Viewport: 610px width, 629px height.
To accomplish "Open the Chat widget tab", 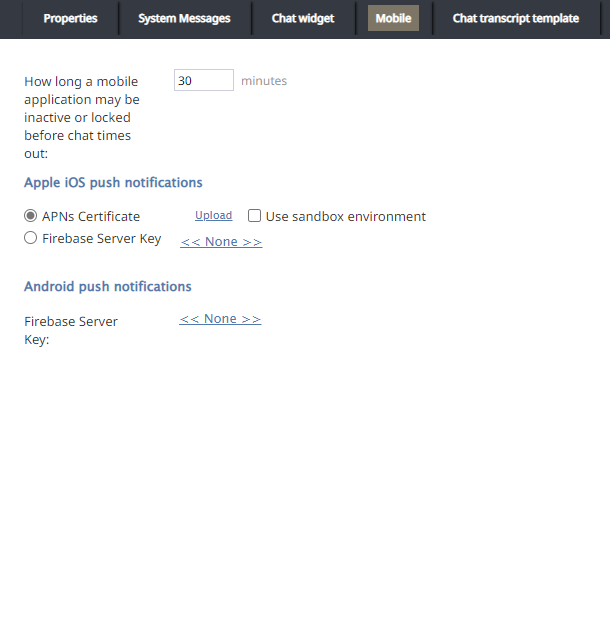I will [x=303, y=18].
